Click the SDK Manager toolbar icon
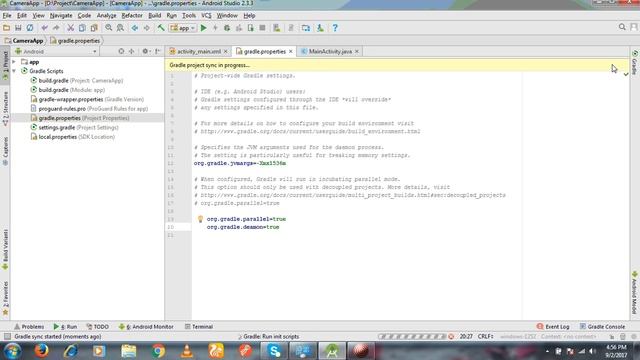The image size is (640, 360). tap(320, 28)
